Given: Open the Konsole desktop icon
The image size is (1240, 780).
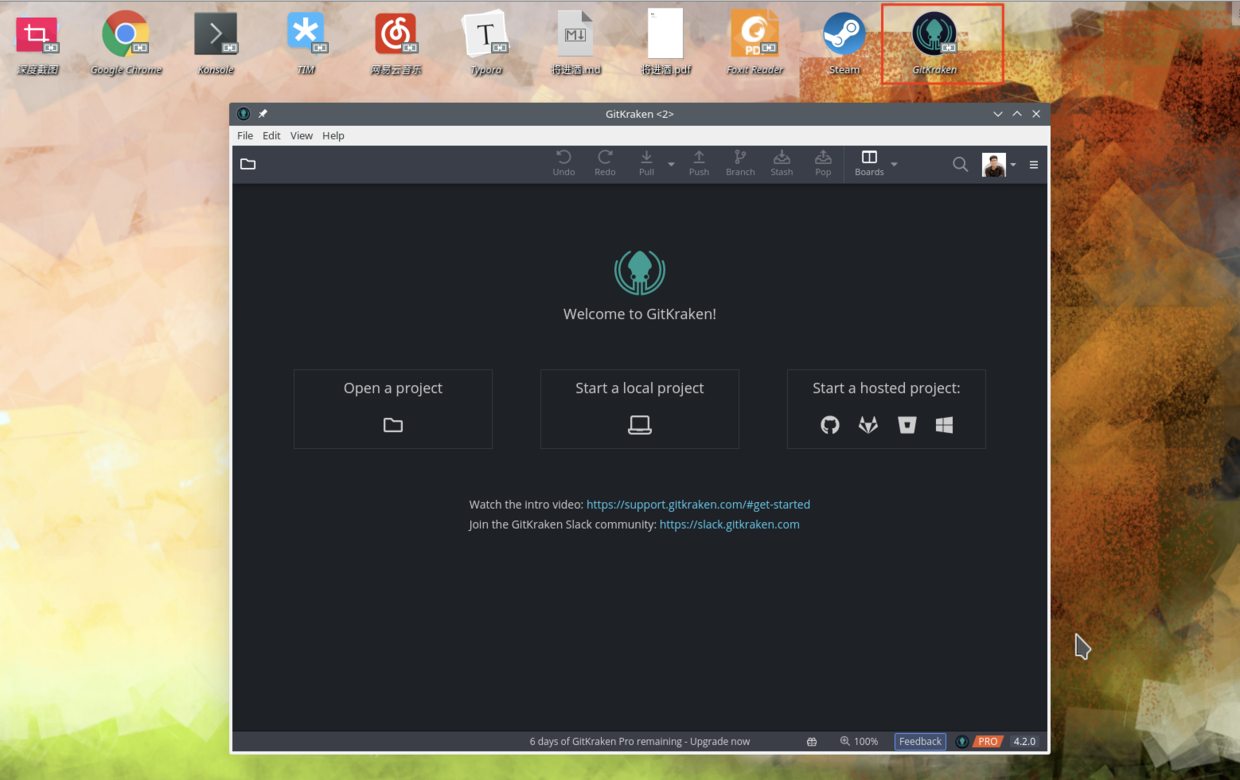Looking at the screenshot, I should [216, 43].
